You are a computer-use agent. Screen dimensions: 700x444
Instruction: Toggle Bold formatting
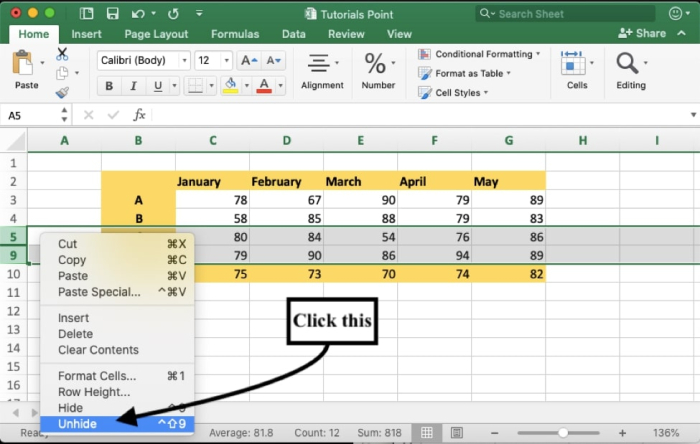tap(109, 86)
